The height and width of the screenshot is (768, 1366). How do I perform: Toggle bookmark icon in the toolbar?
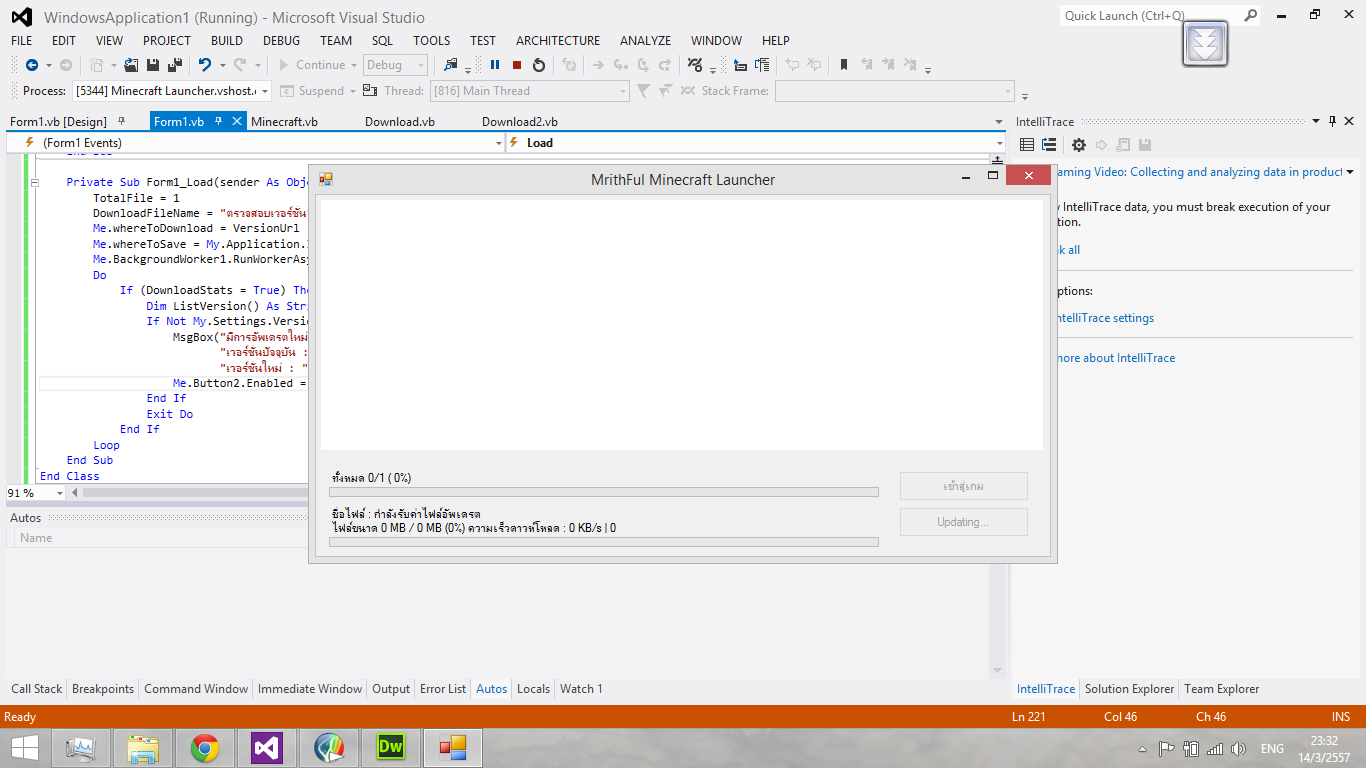click(844, 65)
